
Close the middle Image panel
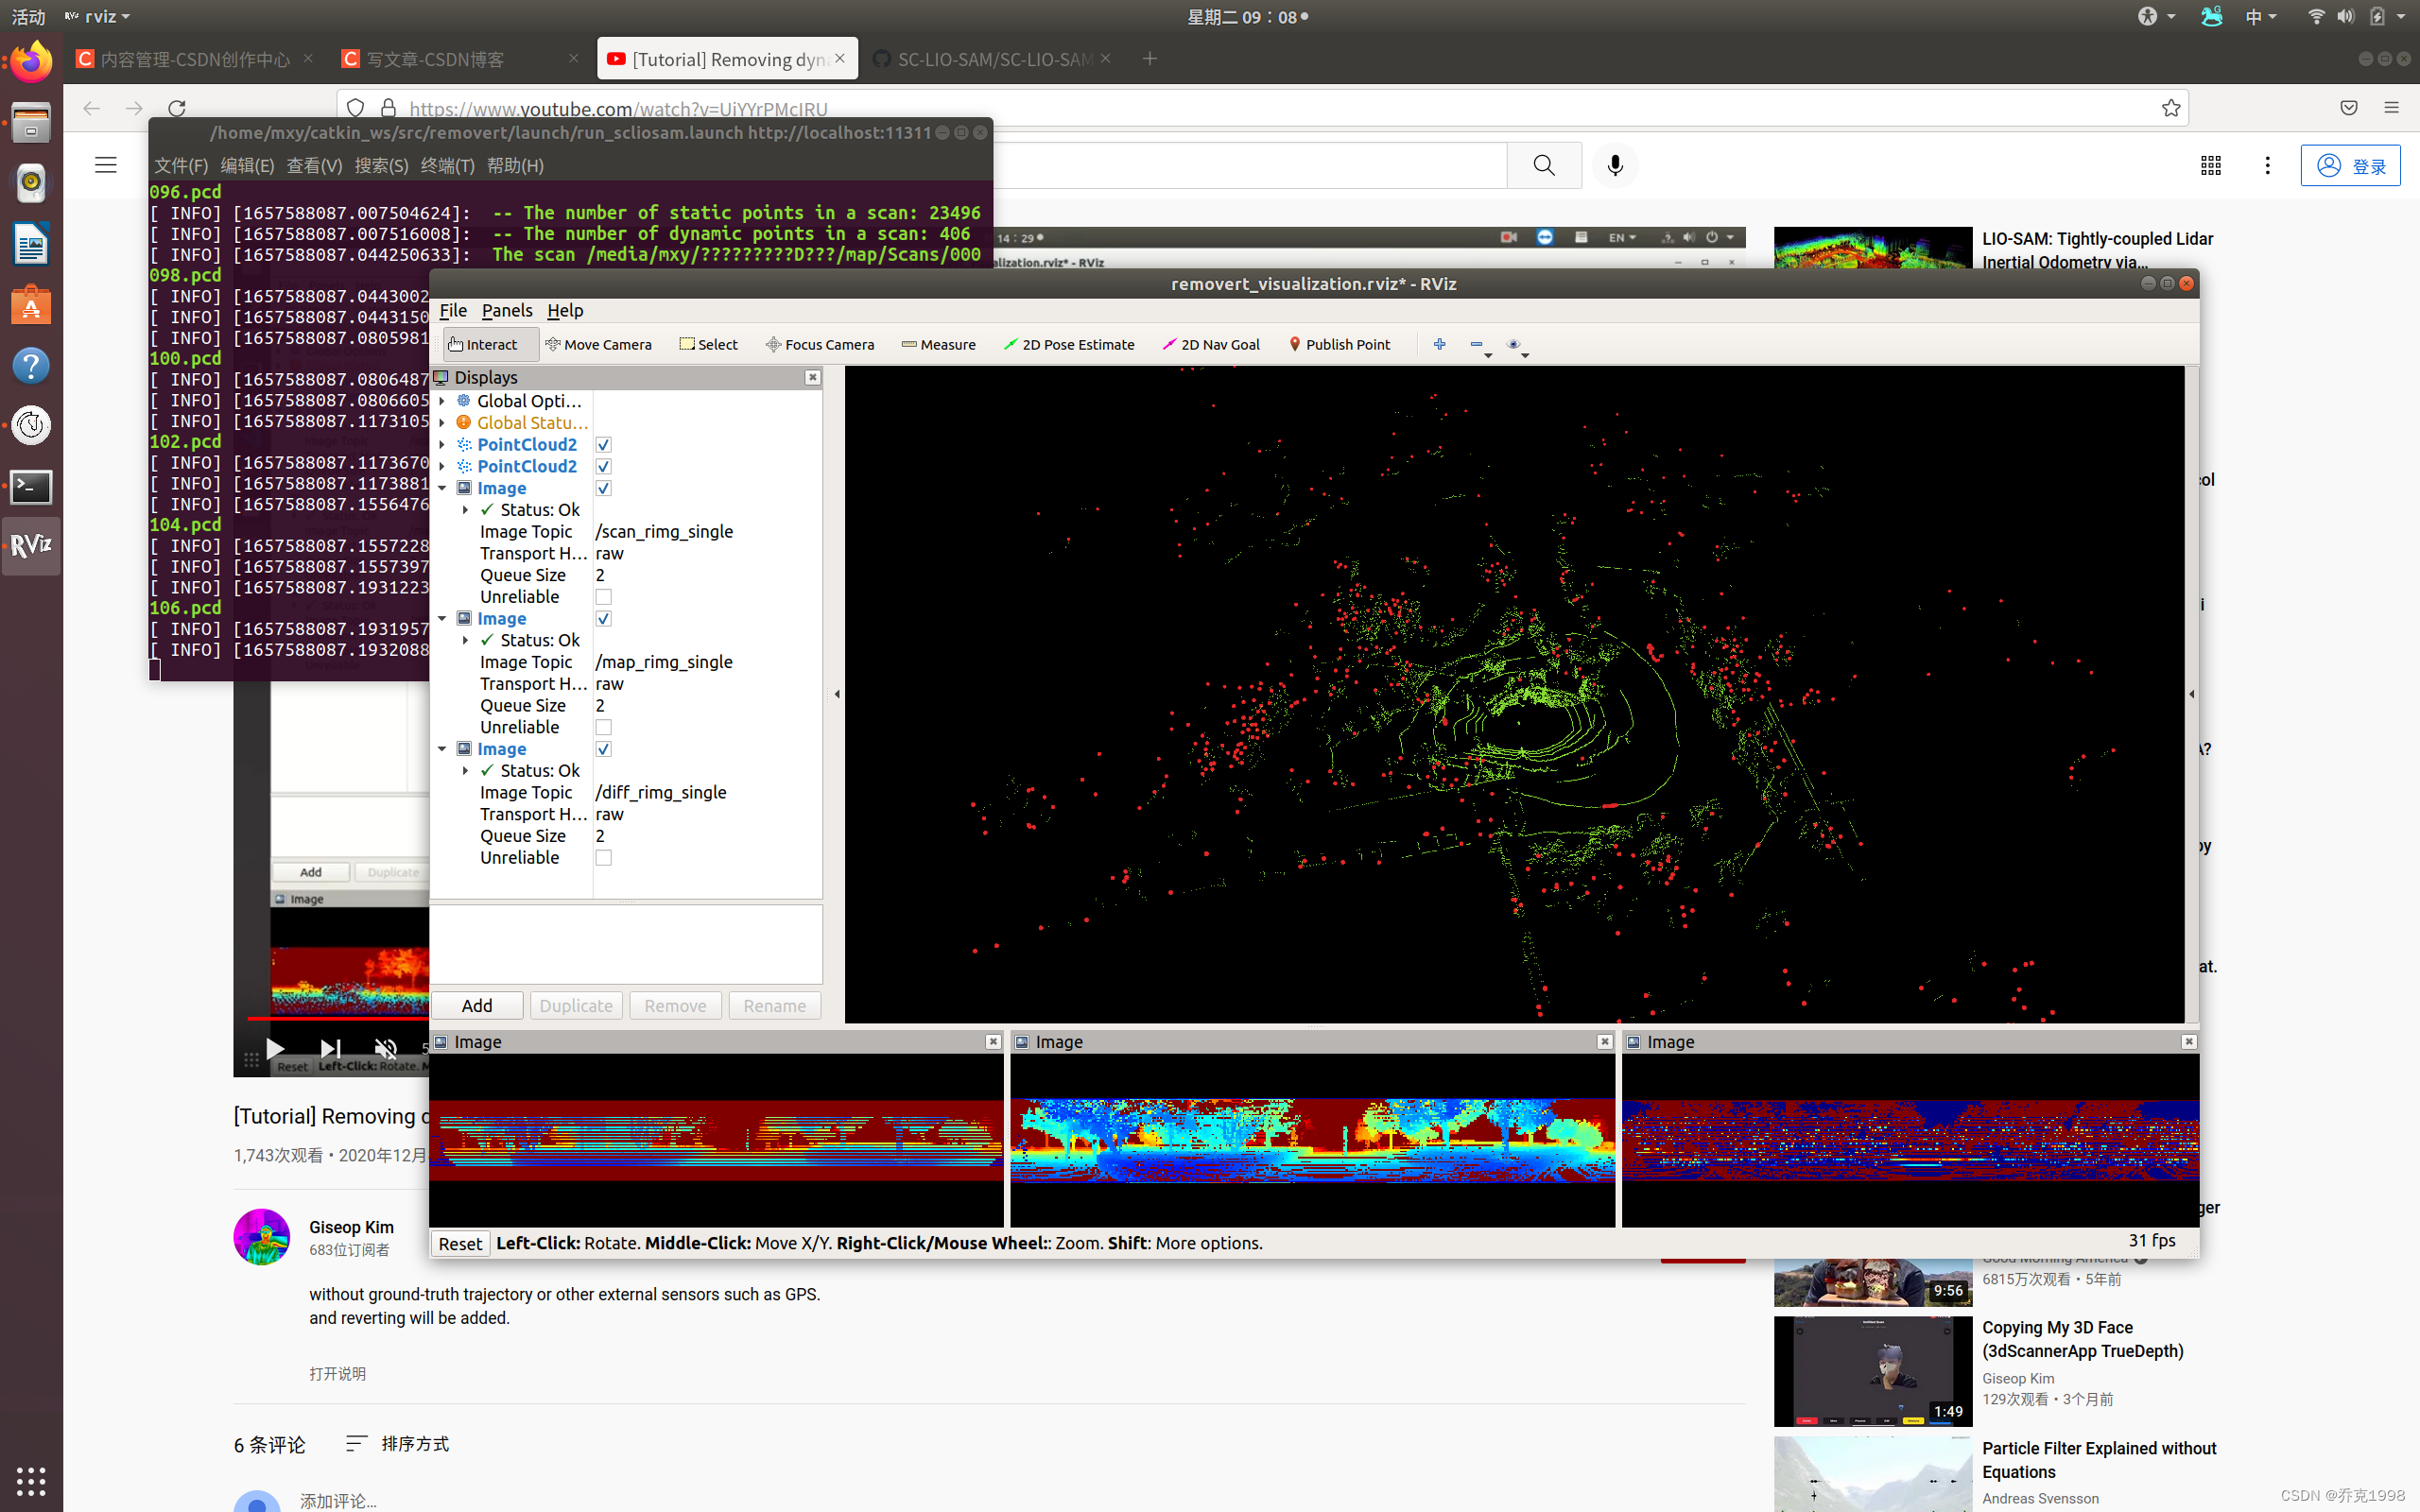pos(1604,1041)
